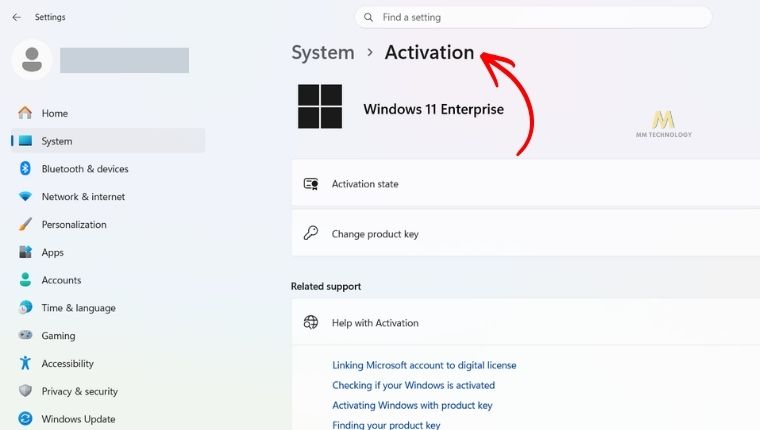Open the Apps settings
Image resolution: width=760 pixels, height=430 pixels.
[x=108, y=252]
